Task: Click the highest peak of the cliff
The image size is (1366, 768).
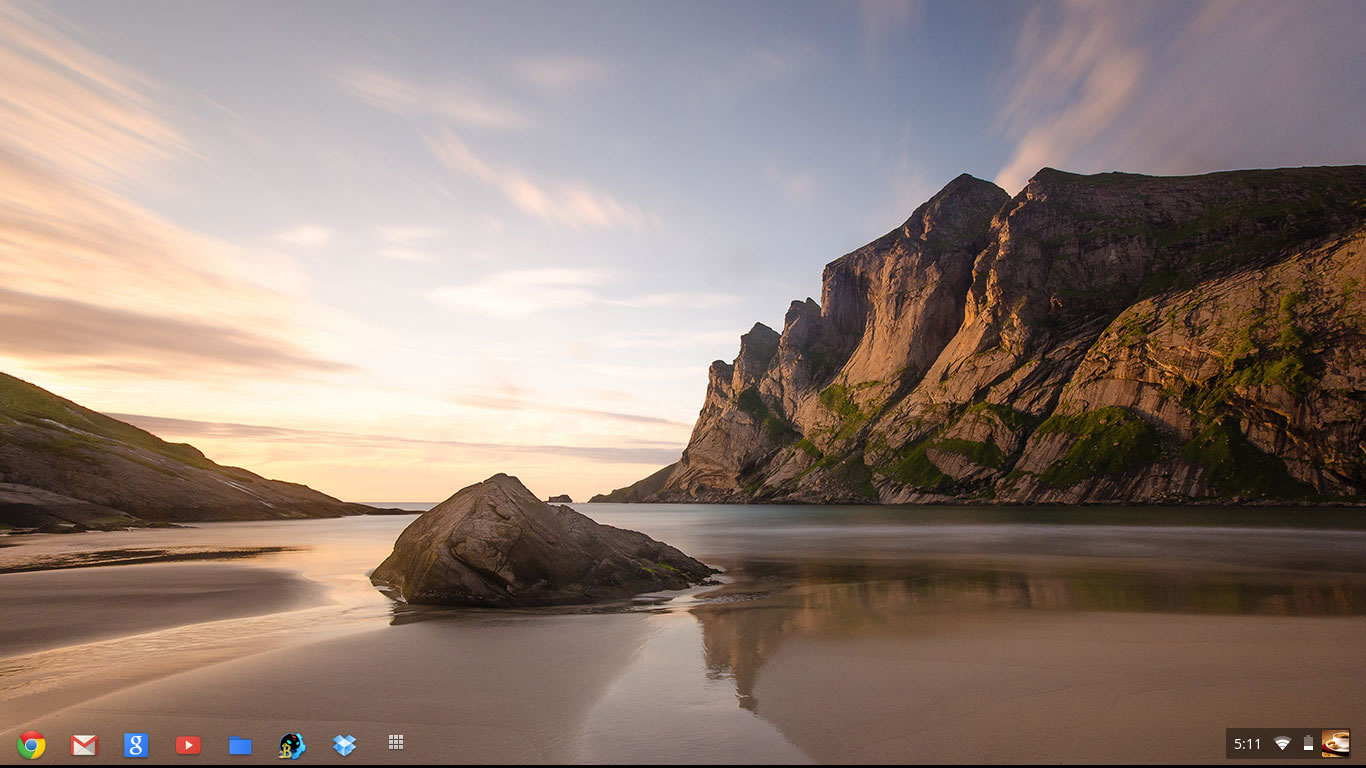Action: coord(965,180)
